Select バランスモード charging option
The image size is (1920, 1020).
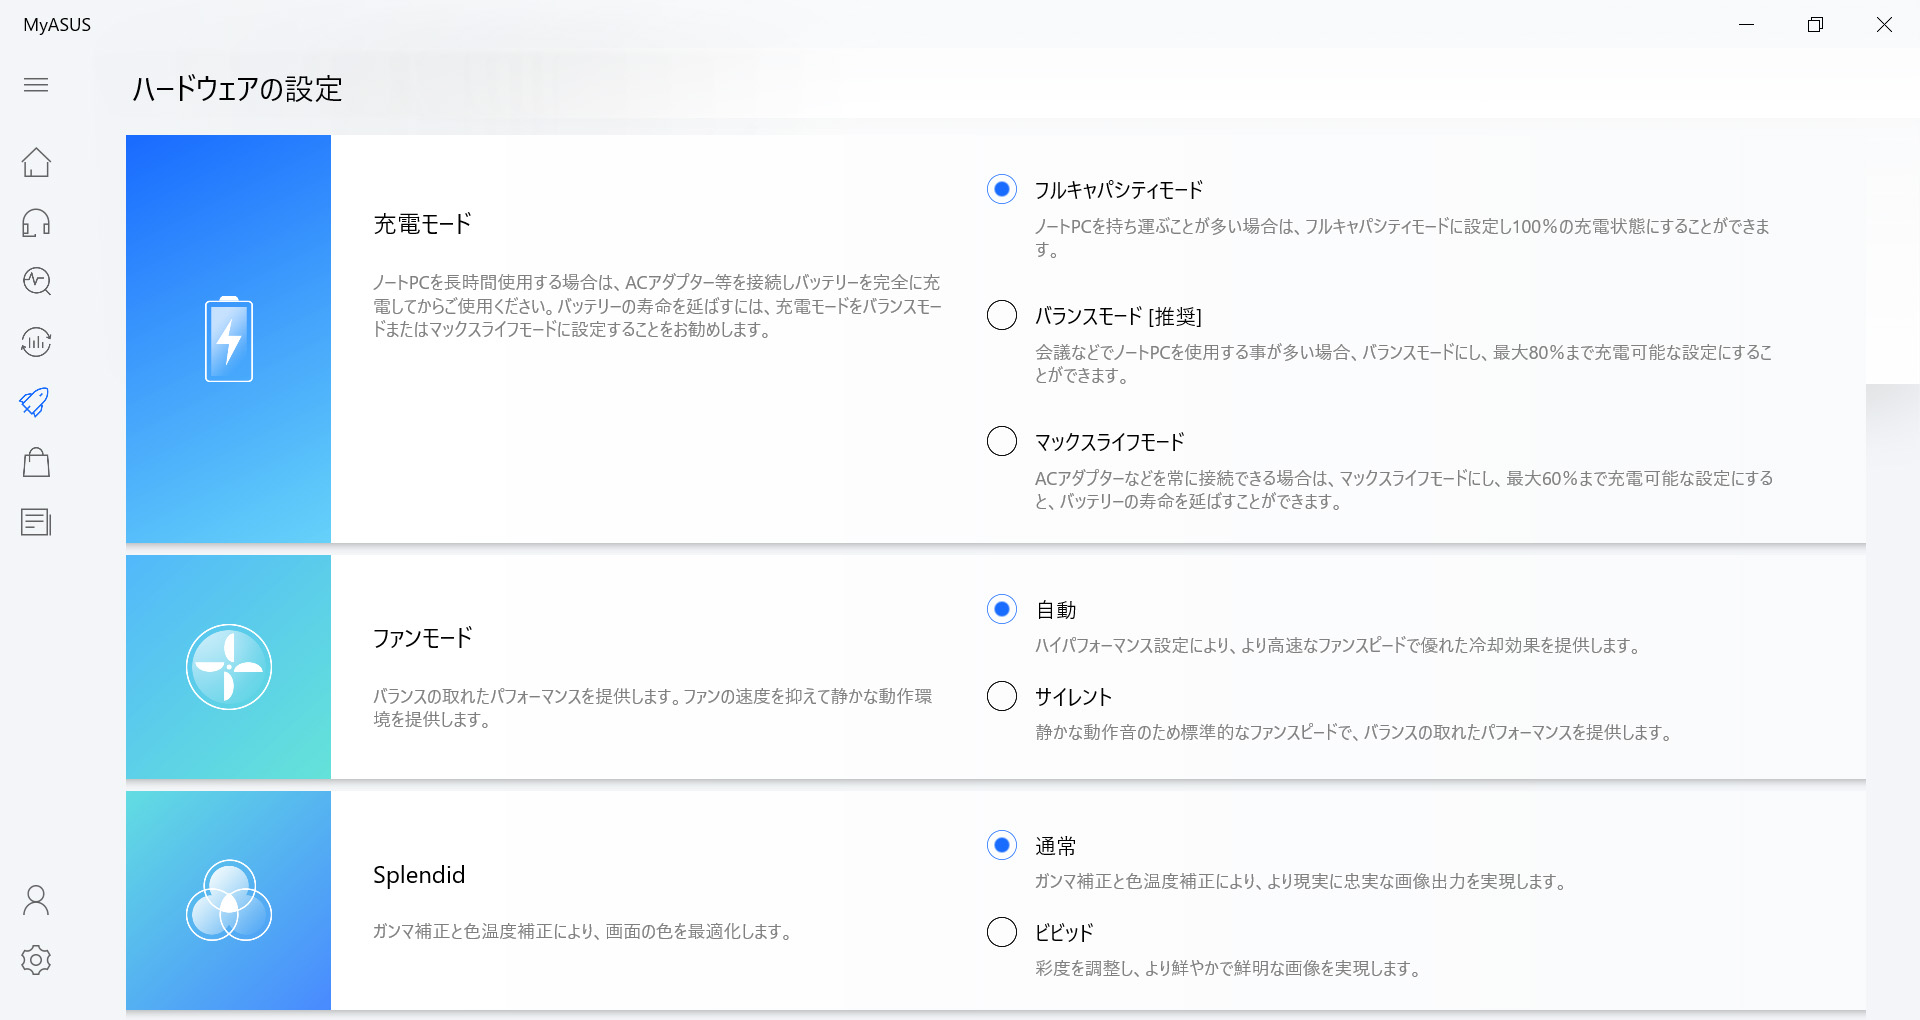point(1001,316)
